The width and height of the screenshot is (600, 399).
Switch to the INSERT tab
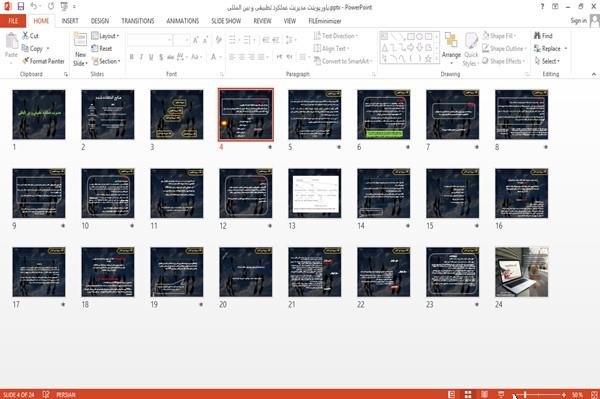[x=70, y=21]
